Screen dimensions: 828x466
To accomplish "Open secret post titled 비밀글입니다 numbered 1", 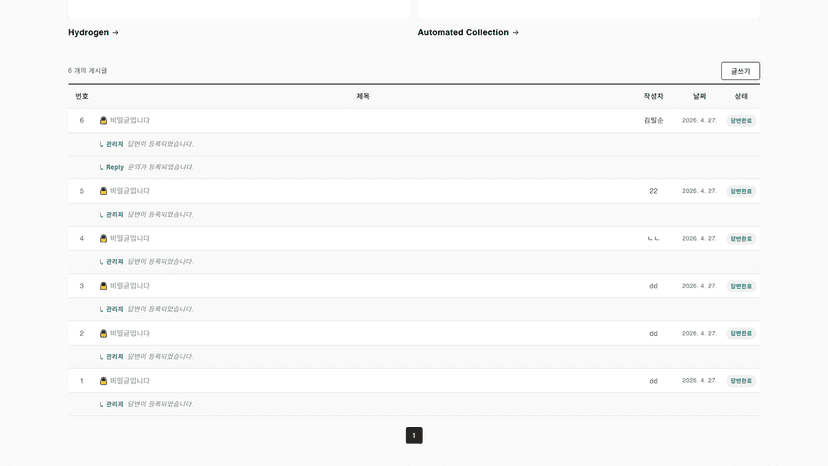I will [x=130, y=381].
